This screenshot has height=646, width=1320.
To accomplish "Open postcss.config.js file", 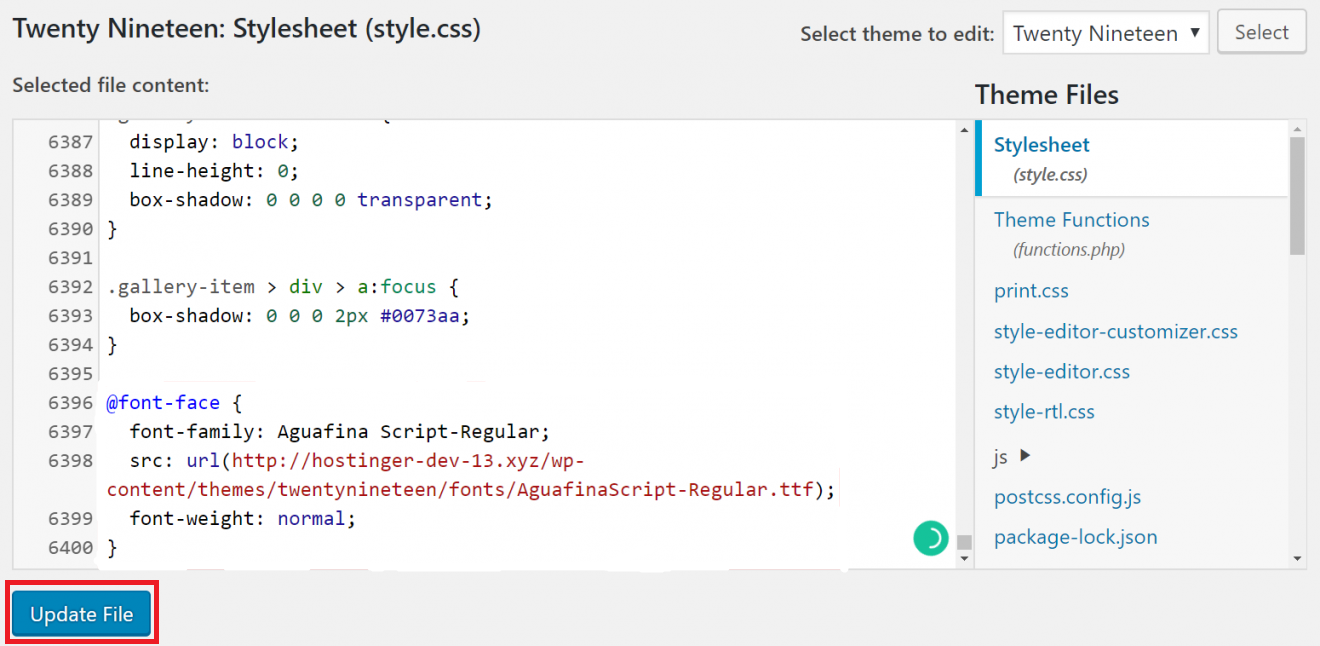I will pyautogui.click(x=1067, y=497).
